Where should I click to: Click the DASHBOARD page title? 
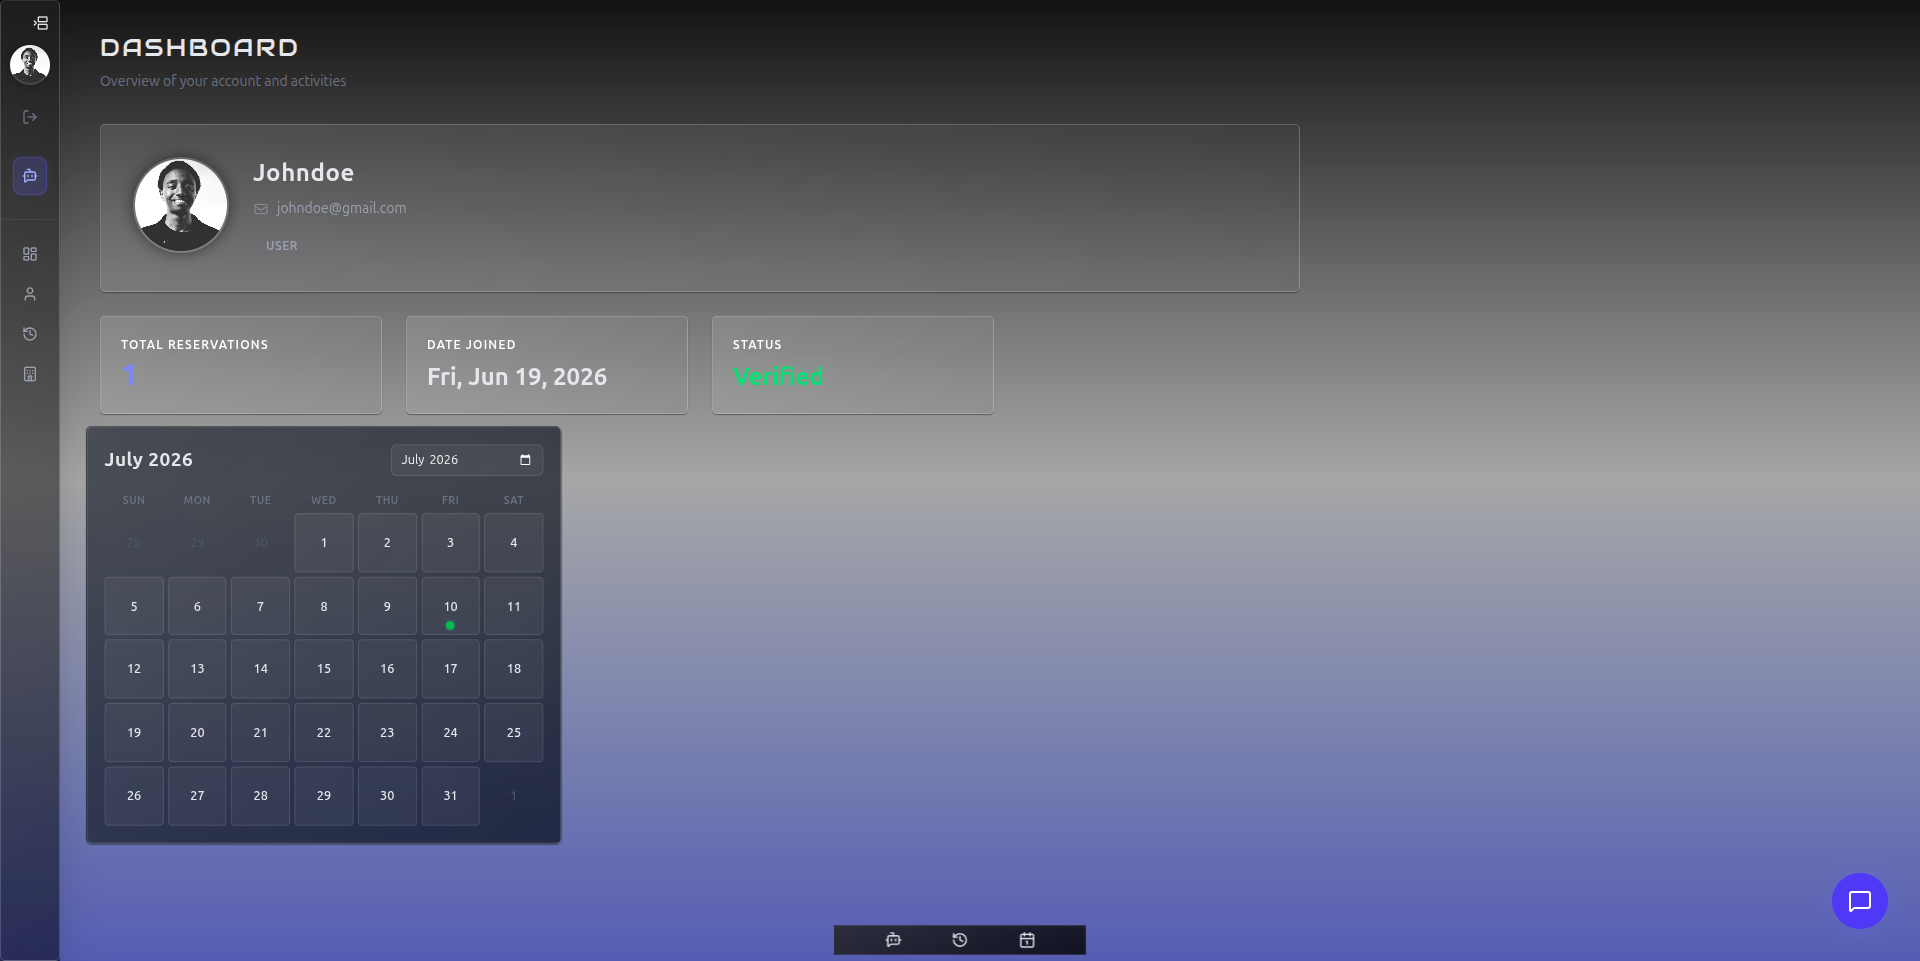pos(199,47)
